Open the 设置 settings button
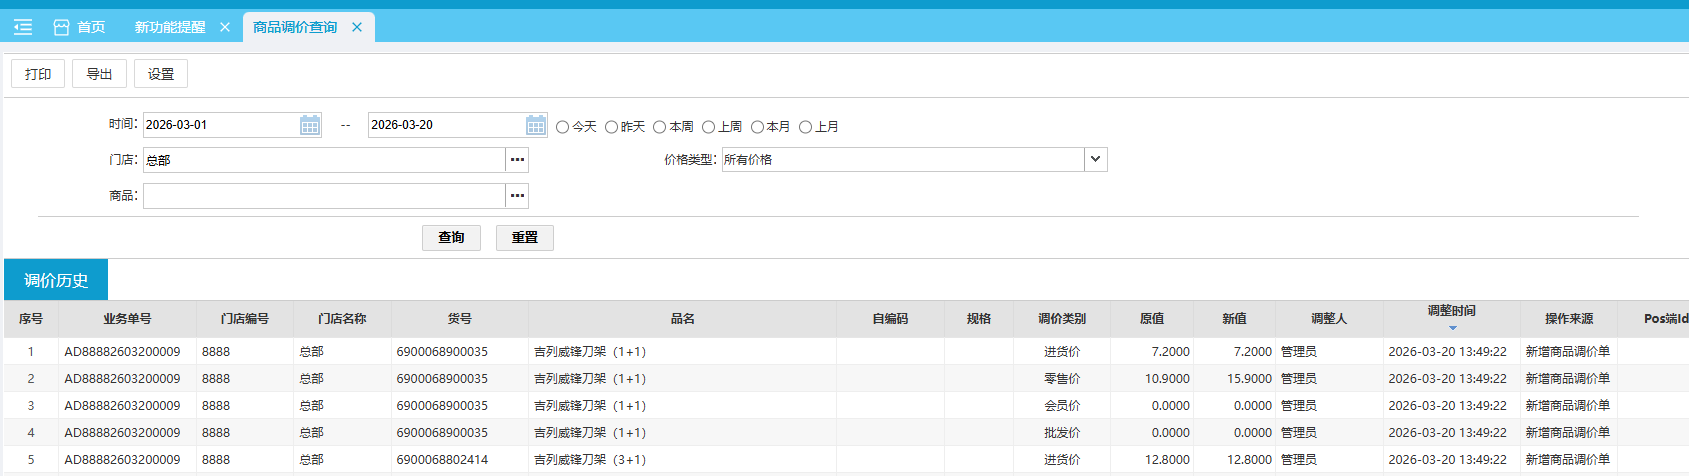 pyautogui.click(x=161, y=74)
